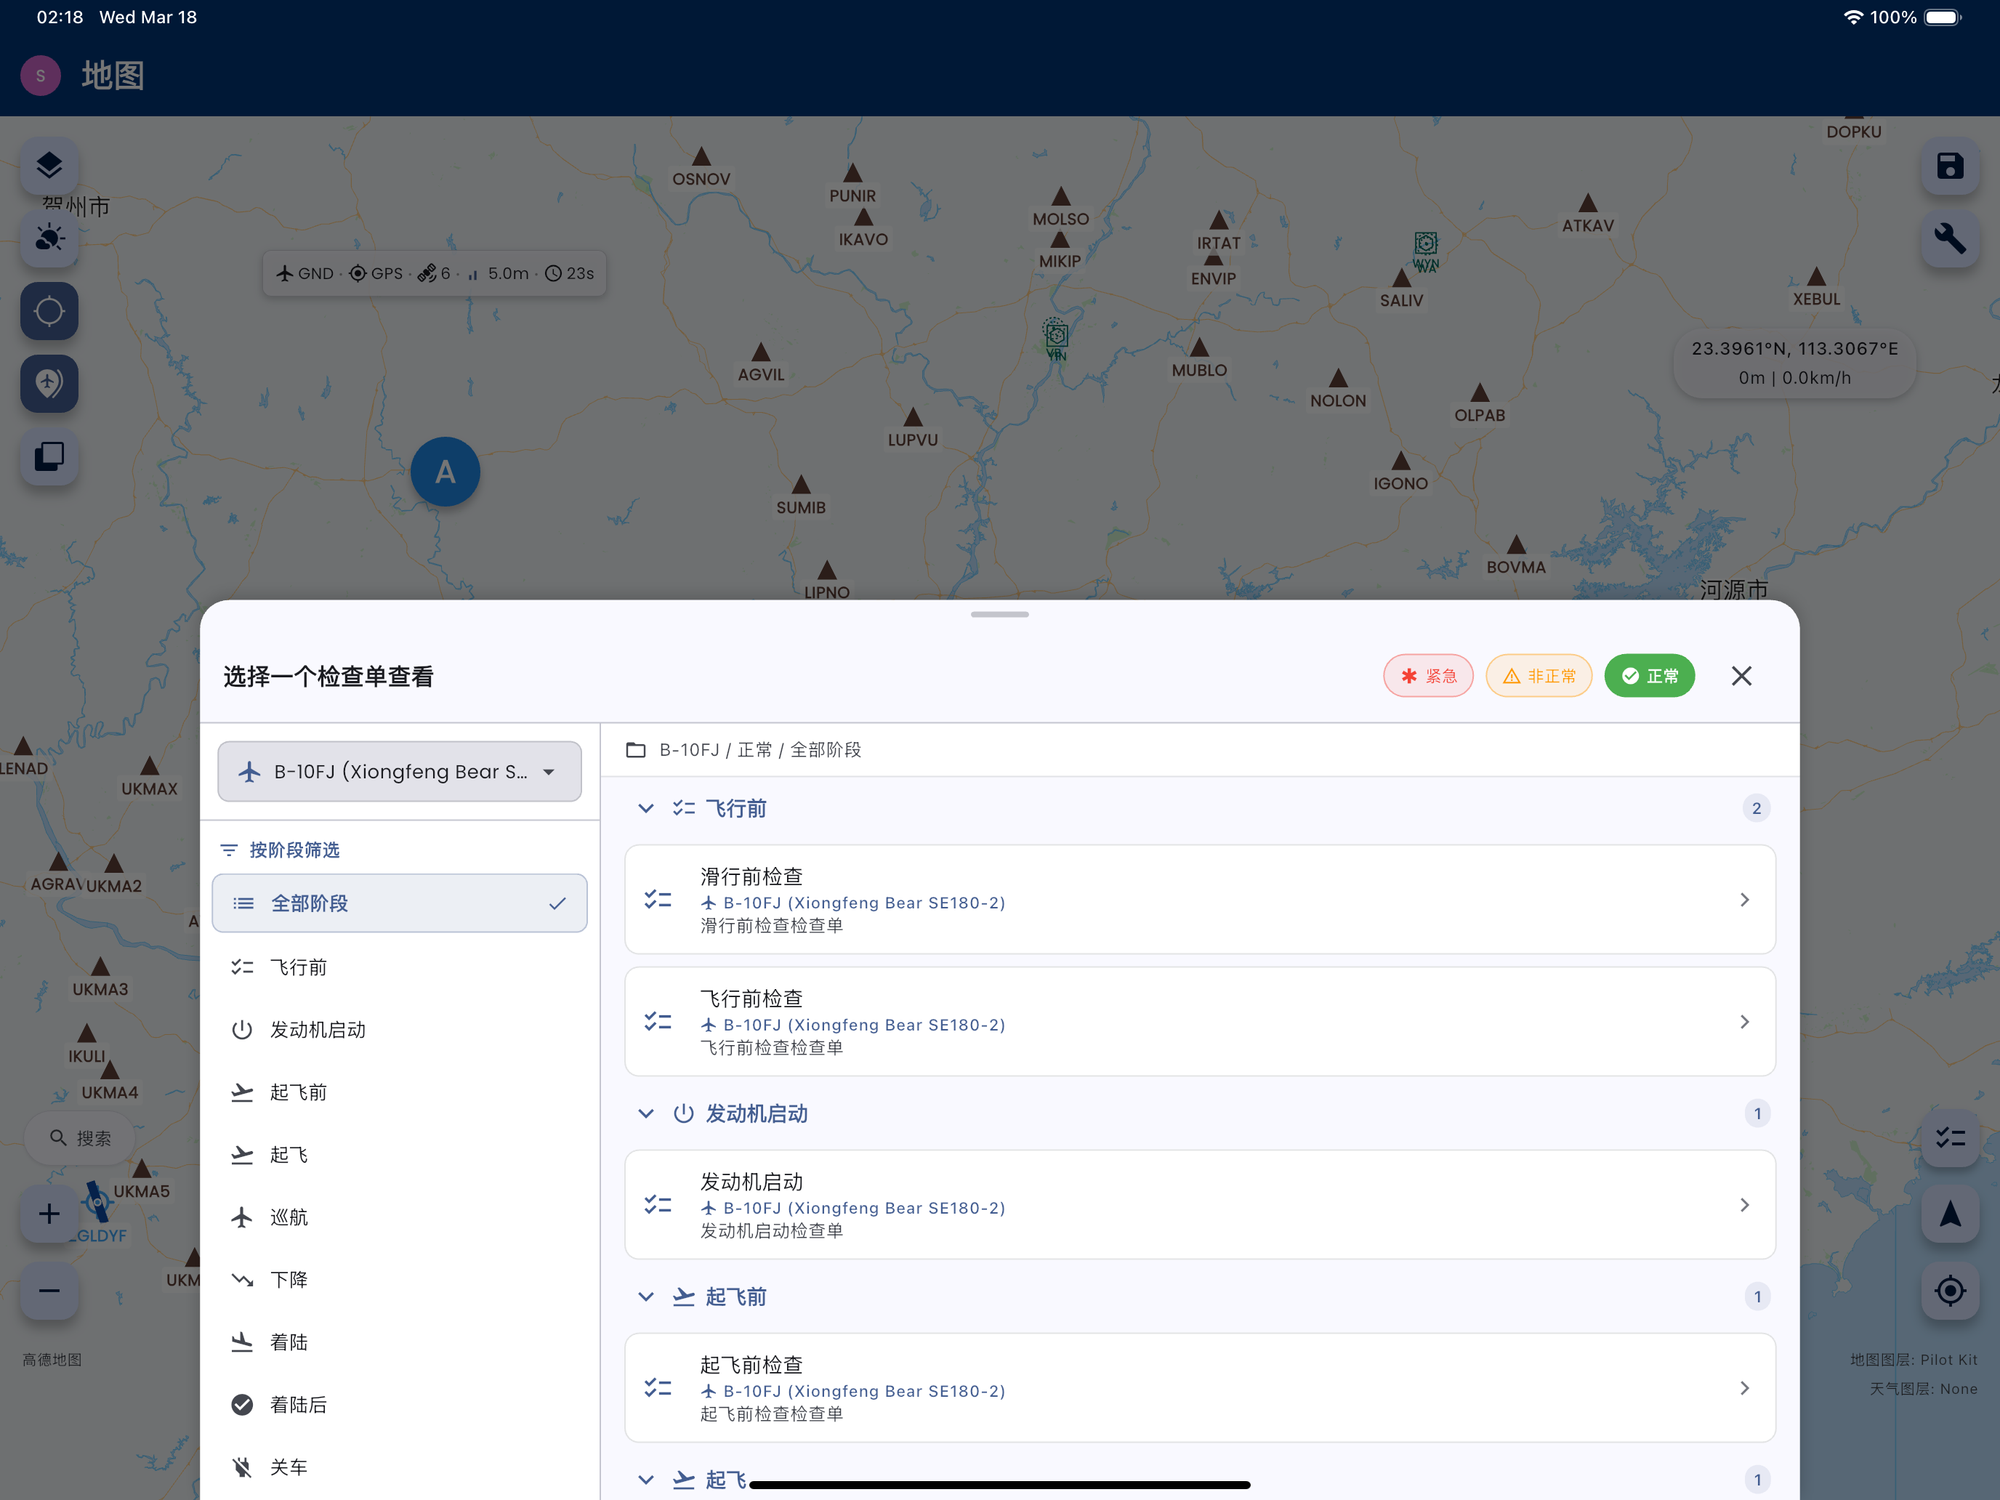Open the 起飞前检查 checklist

point(1199,1388)
